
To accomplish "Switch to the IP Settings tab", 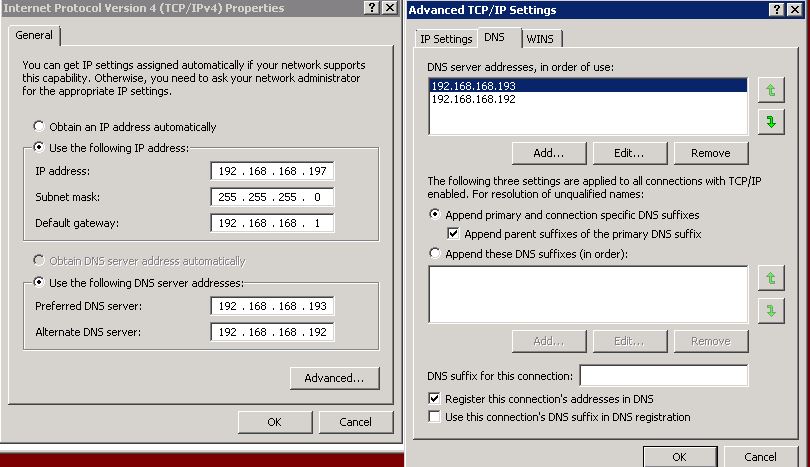I will 446,39.
